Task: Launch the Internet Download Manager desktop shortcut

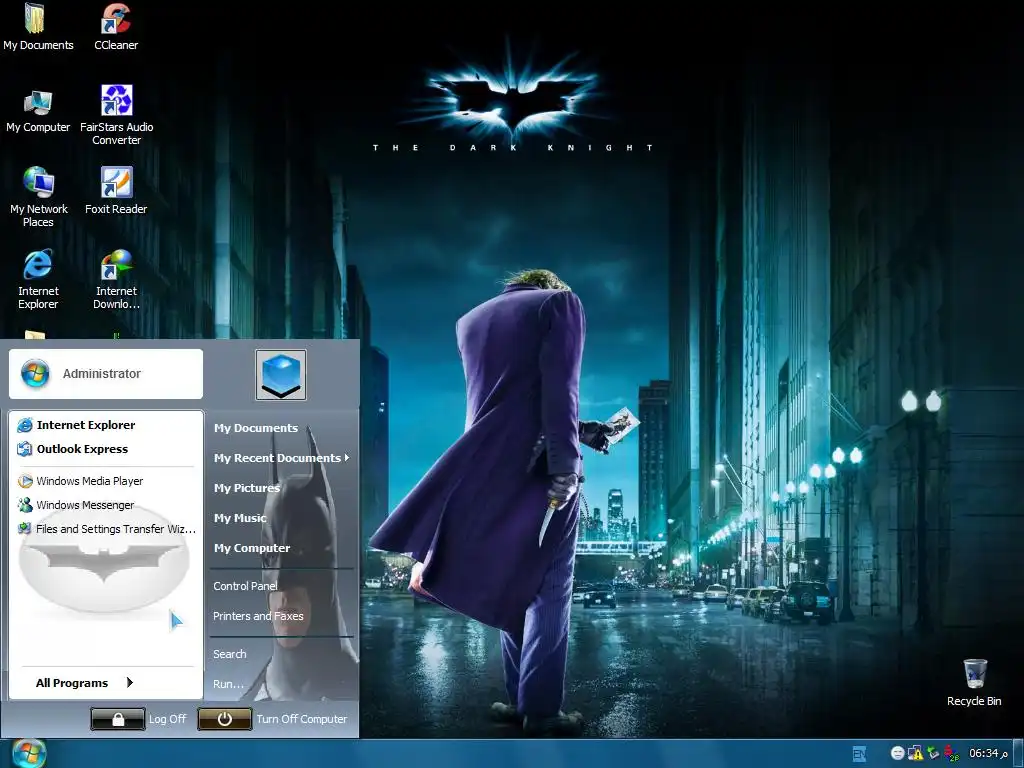Action: coord(116,280)
